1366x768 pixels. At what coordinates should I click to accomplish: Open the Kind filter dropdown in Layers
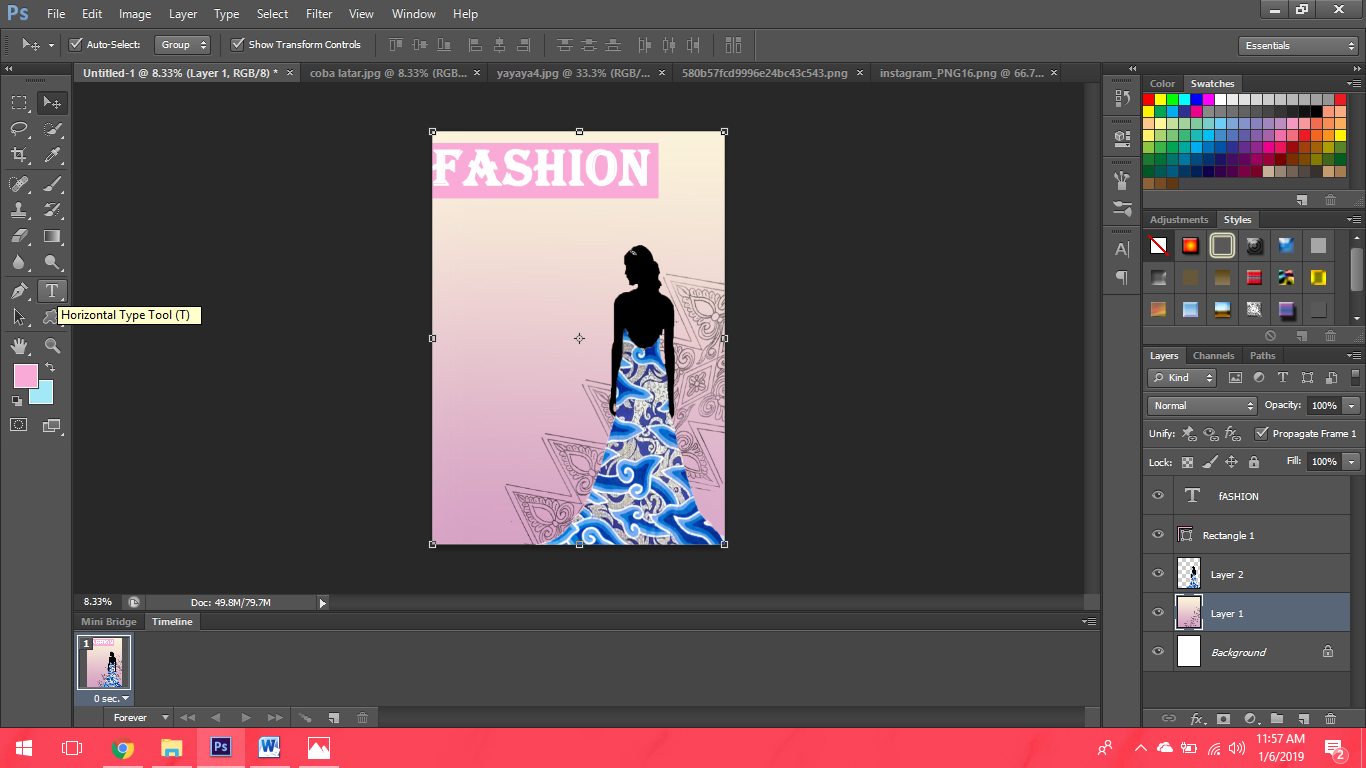coord(1180,377)
